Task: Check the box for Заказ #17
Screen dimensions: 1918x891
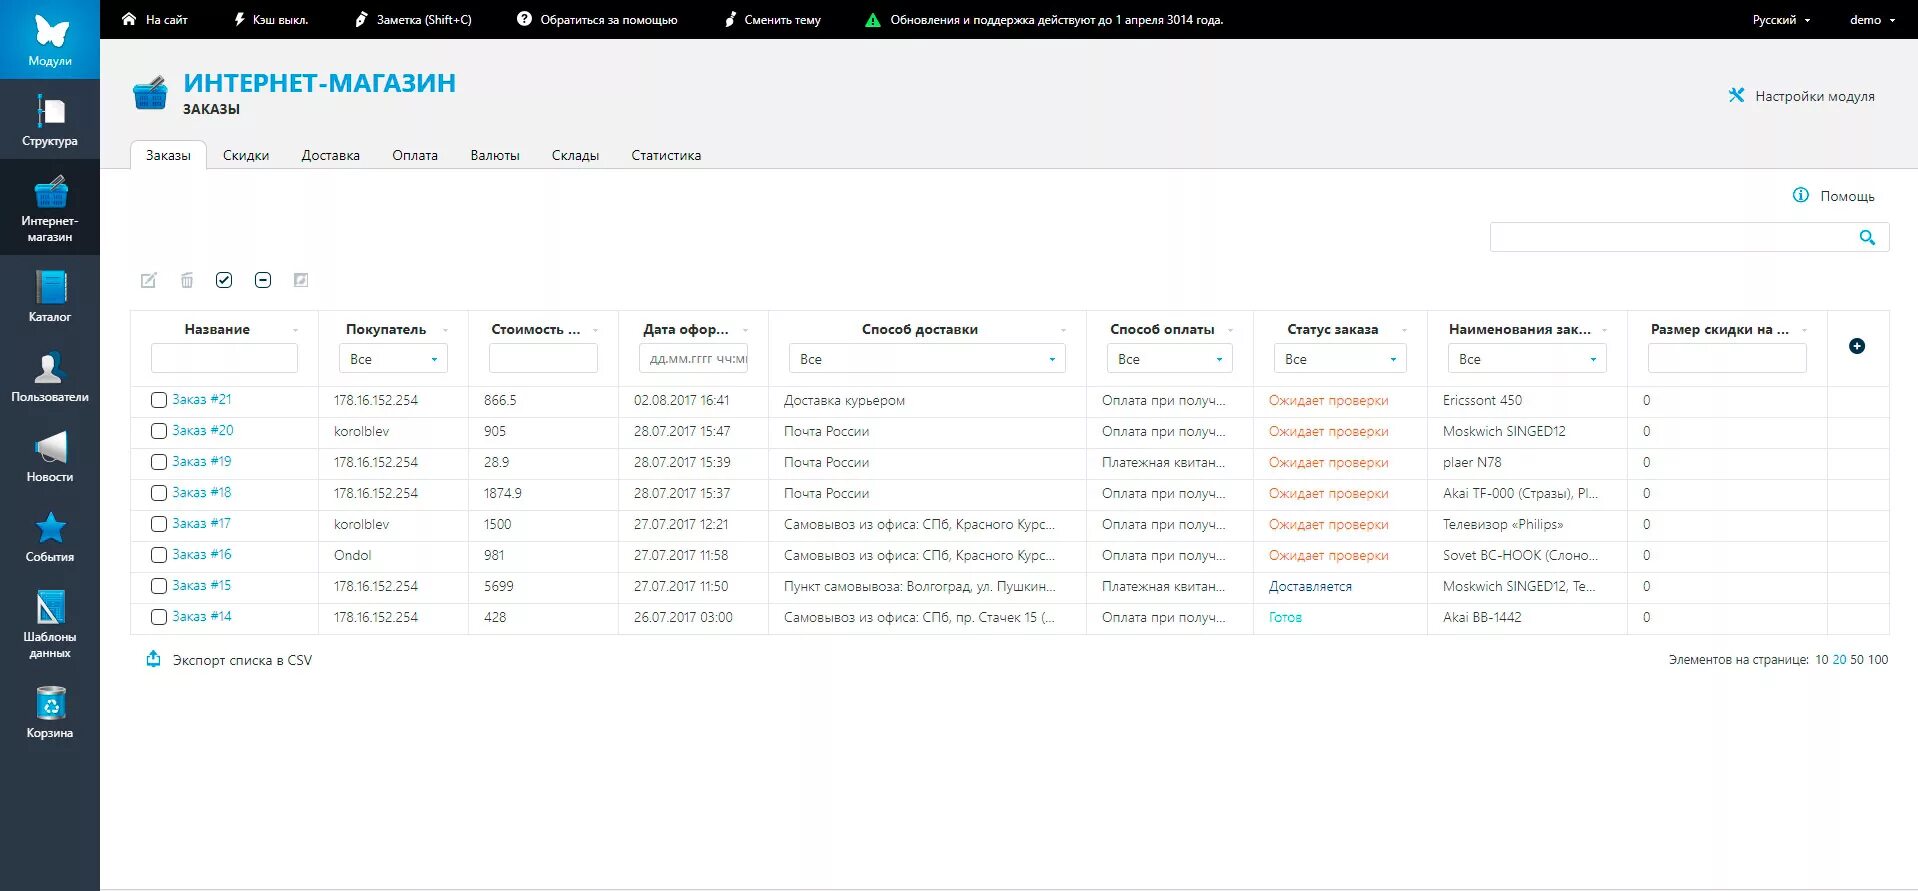Action: 159,524
